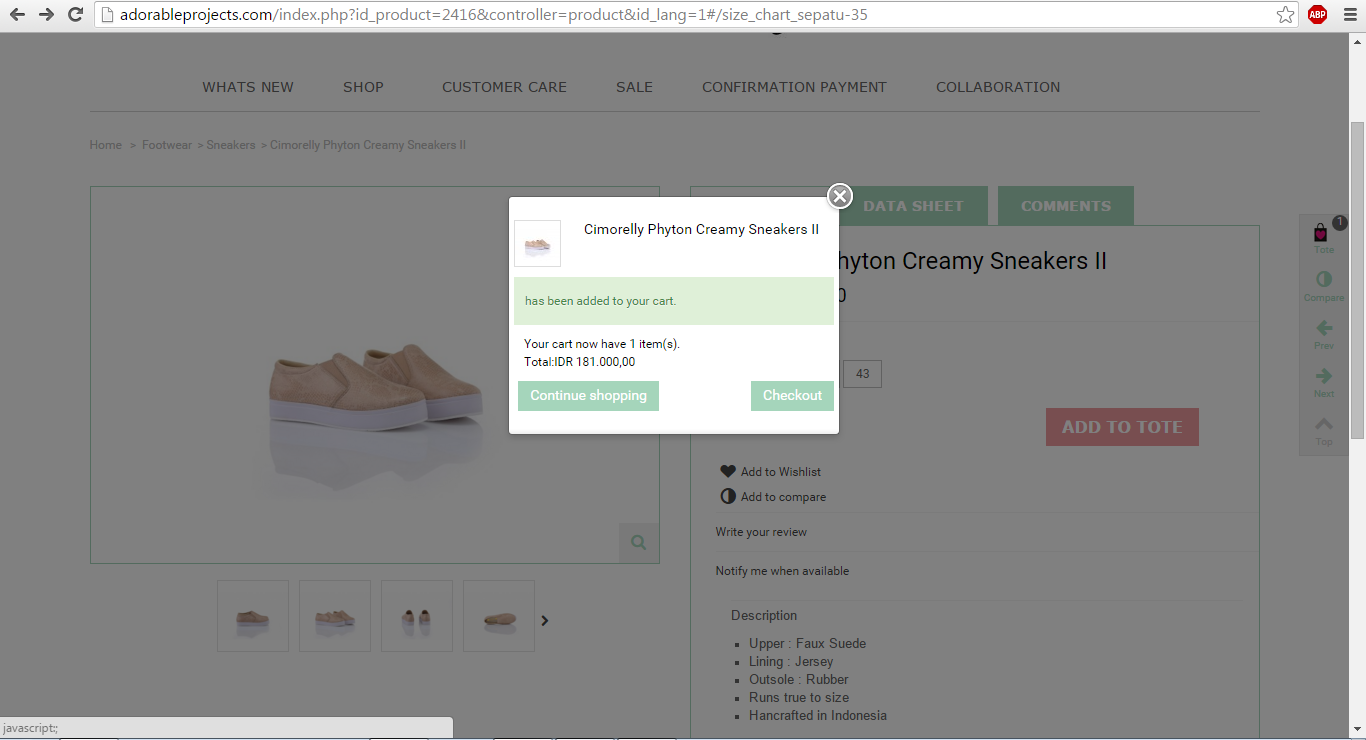
Task: Open CONFIRMATION PAYMENT page
Action: coord(794,87)
